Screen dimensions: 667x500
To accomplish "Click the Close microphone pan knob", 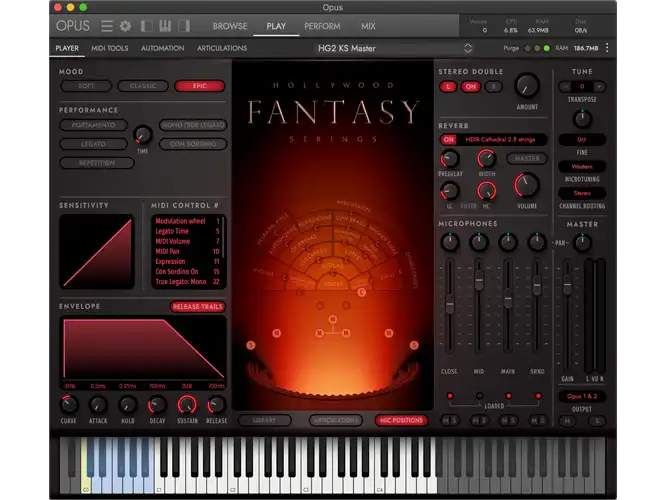I will click(449, 242).
